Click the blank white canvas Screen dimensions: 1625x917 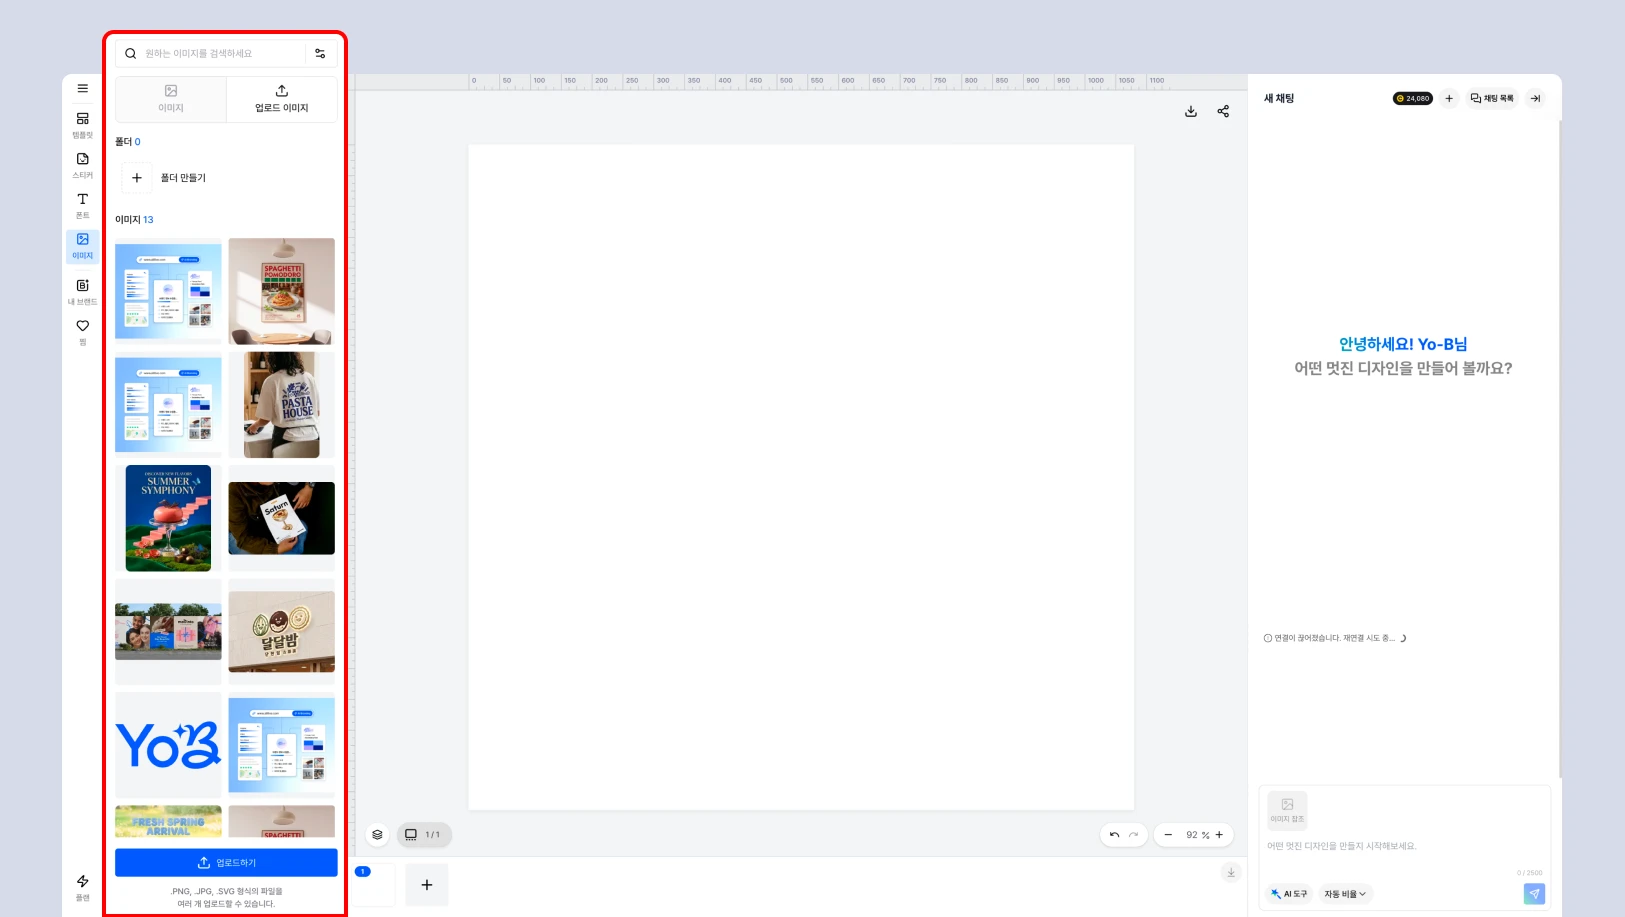coord(801,477)
